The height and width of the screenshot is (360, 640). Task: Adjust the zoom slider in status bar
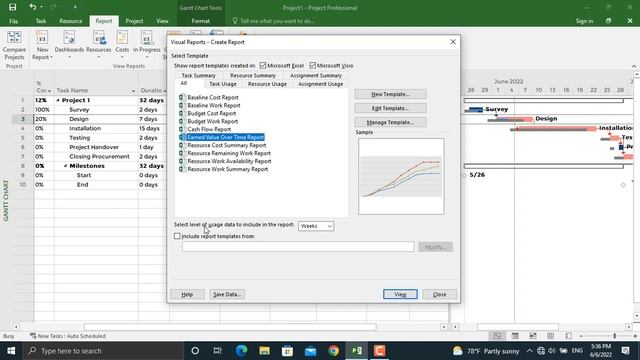614,336
